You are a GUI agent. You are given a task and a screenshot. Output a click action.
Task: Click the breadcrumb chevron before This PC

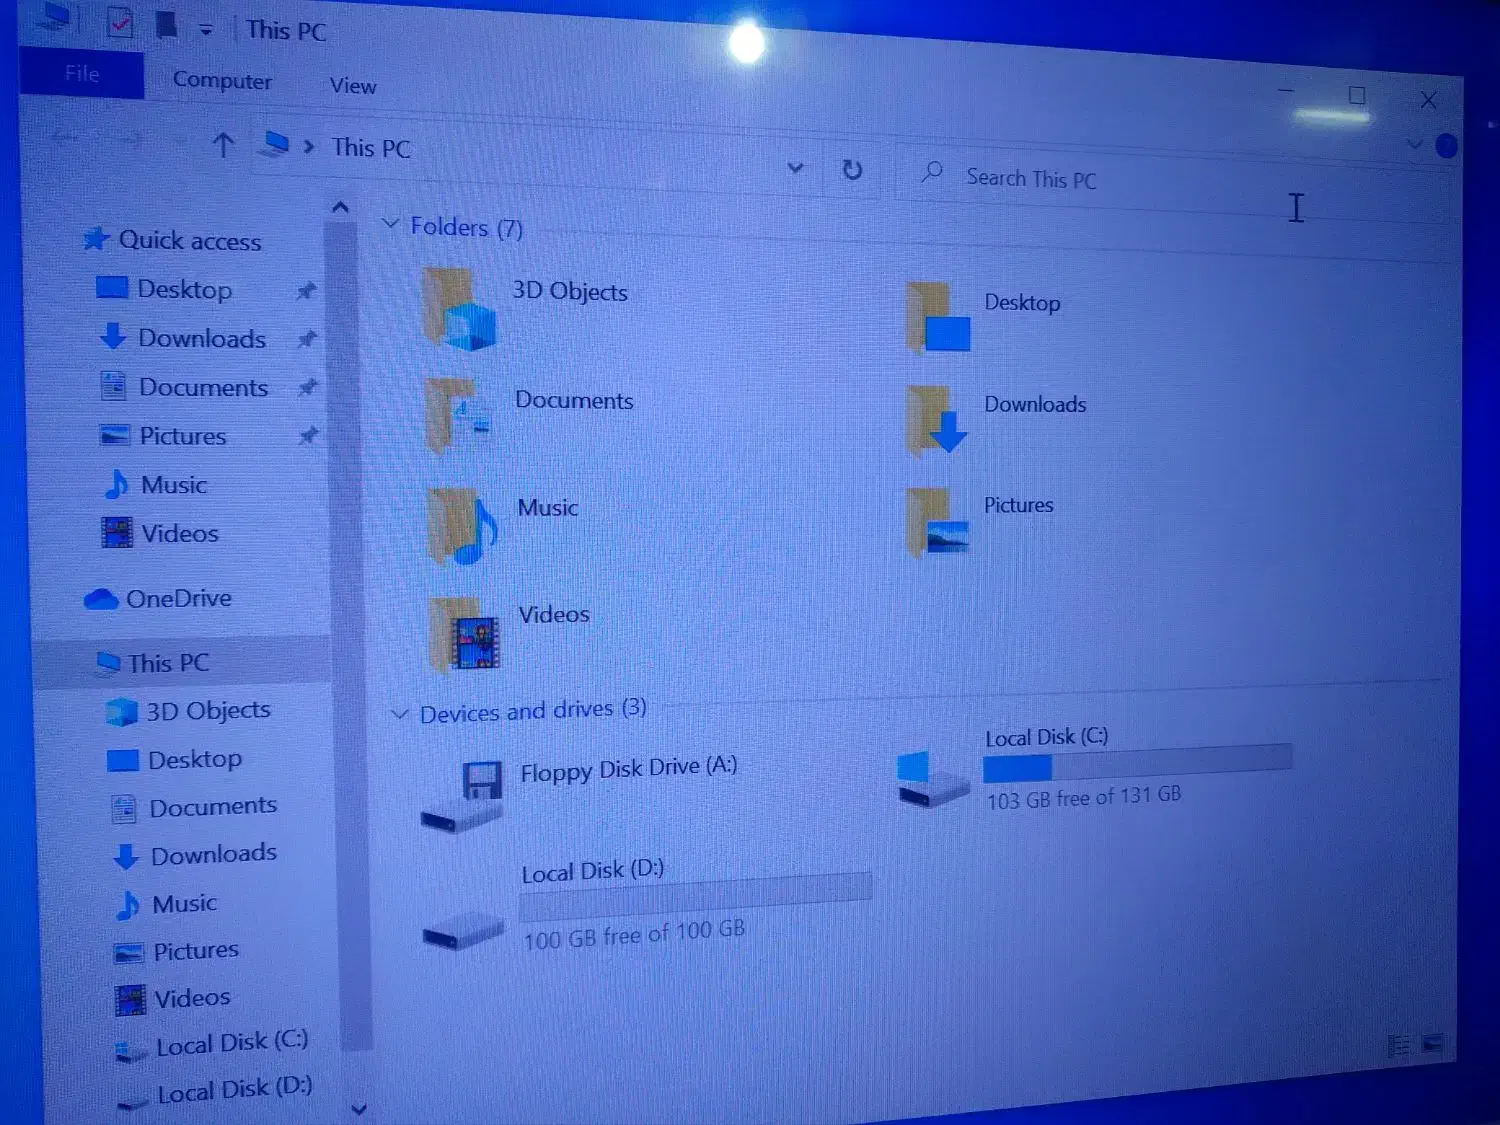309,146
